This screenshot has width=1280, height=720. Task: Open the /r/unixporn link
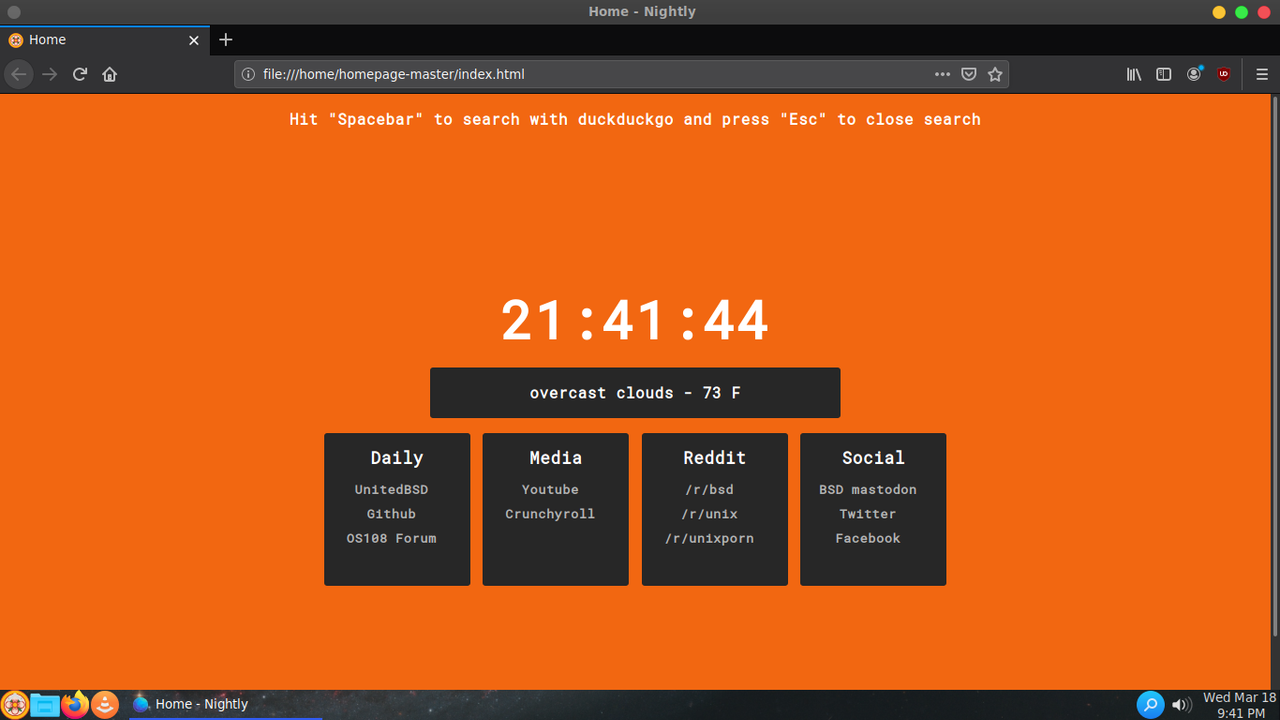point(709,538)
